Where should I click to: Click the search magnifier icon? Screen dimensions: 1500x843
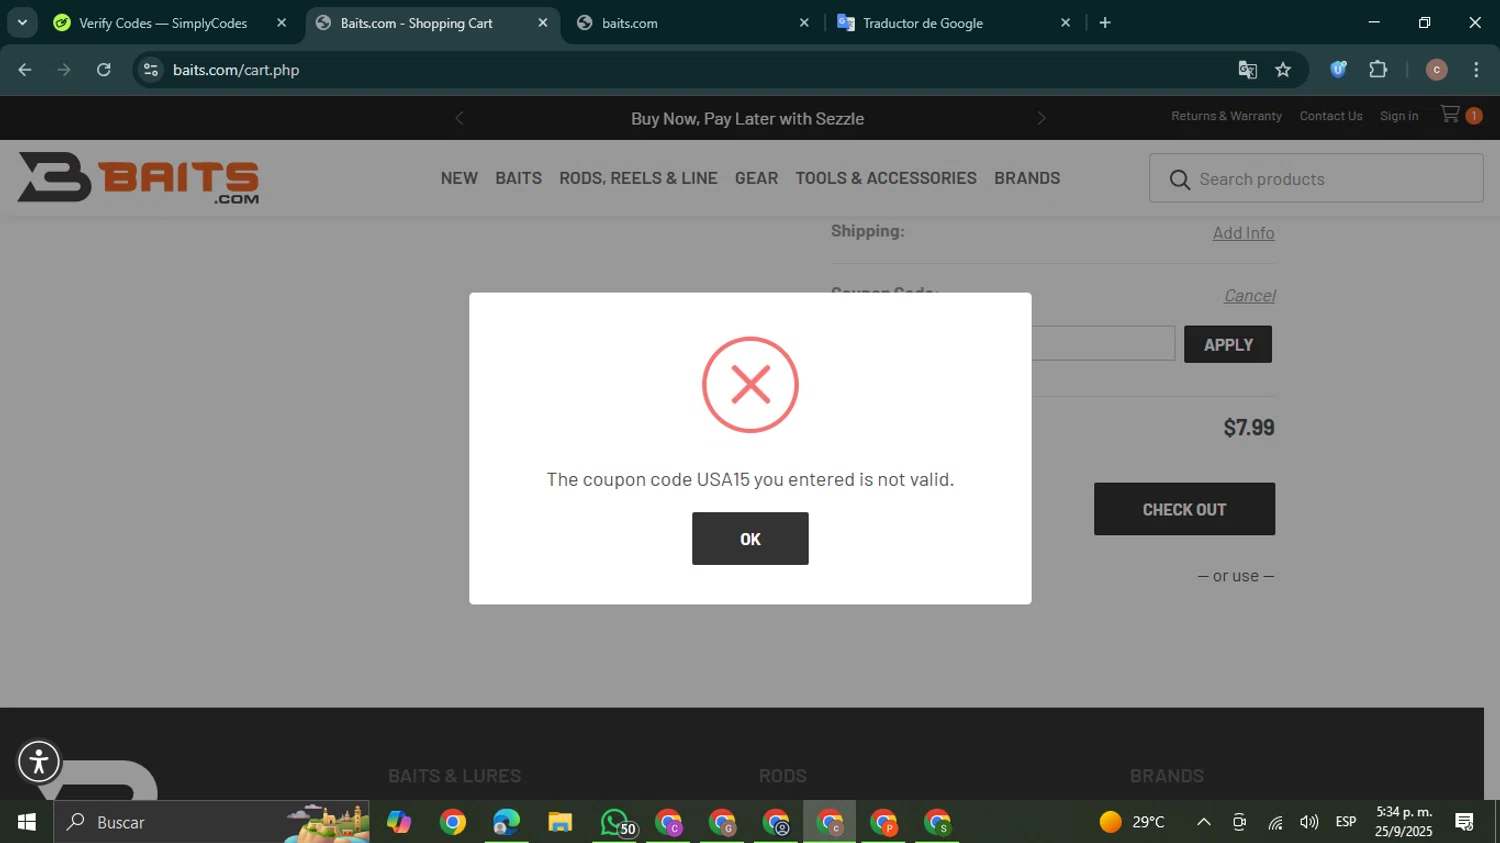(1179, 179)
